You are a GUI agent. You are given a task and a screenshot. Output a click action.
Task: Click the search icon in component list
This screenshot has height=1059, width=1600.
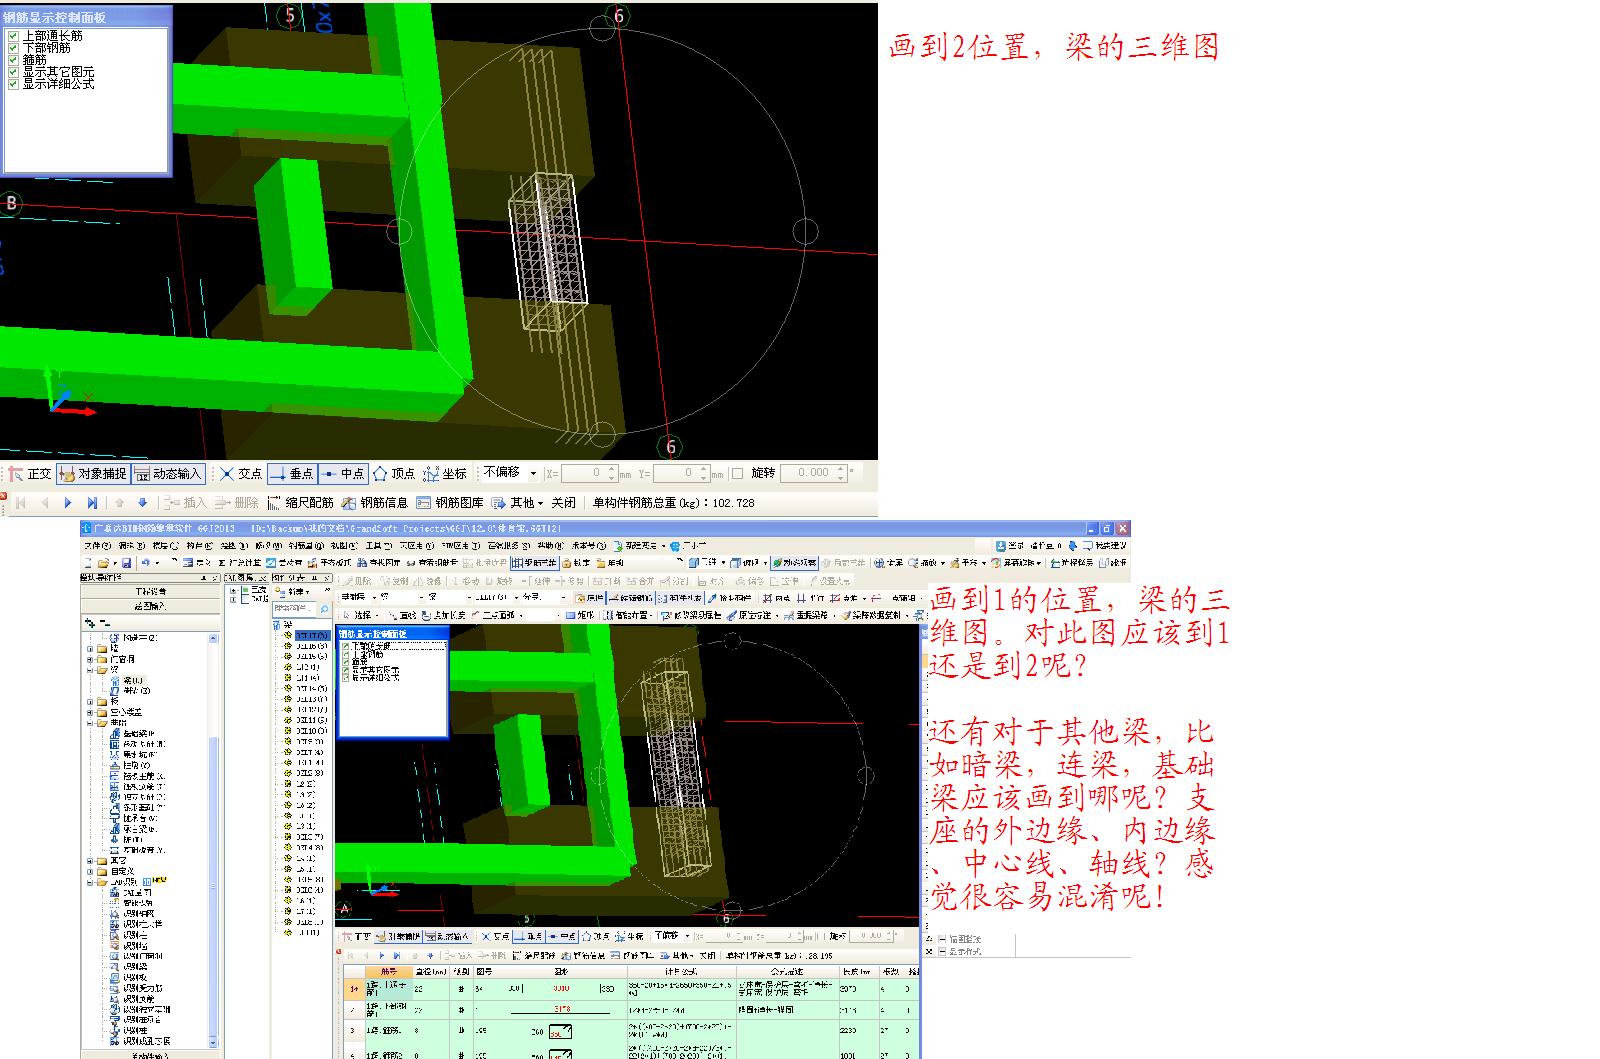coord(324,608)
